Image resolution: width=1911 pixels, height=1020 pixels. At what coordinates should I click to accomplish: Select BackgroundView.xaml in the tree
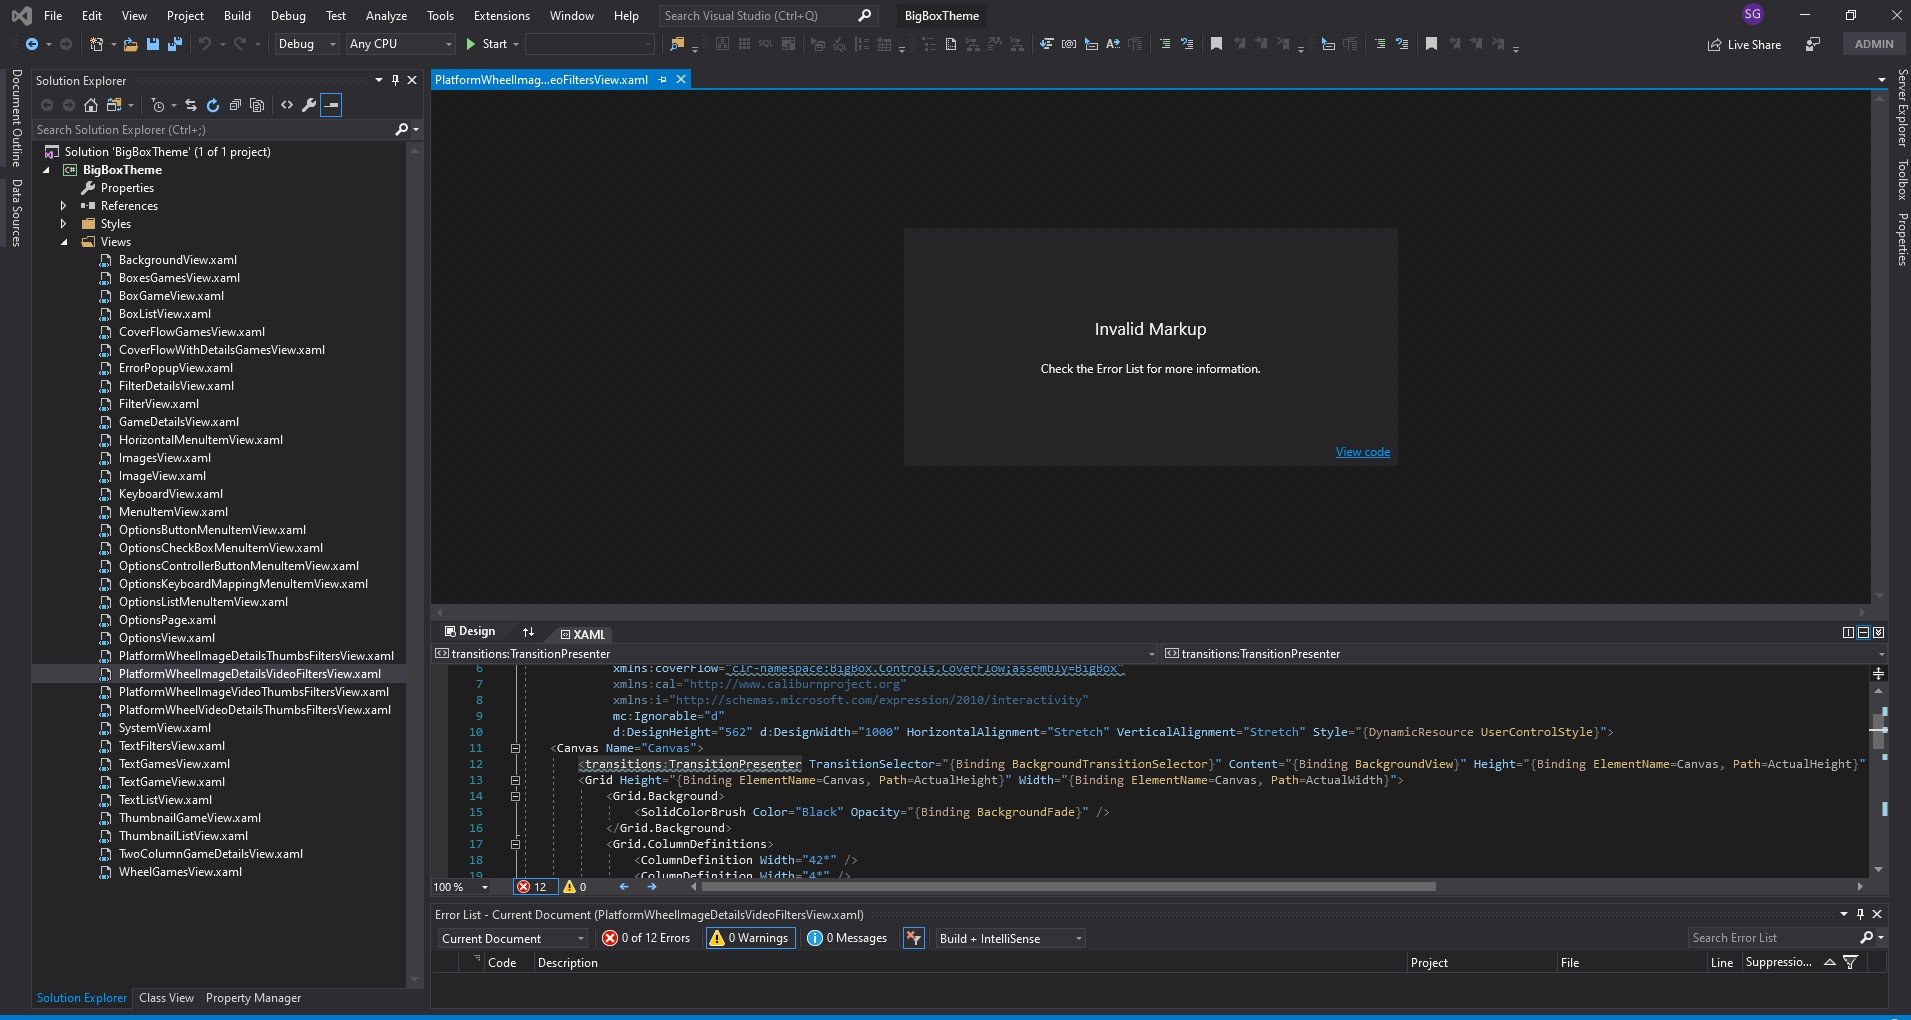[x=178, y=260]
